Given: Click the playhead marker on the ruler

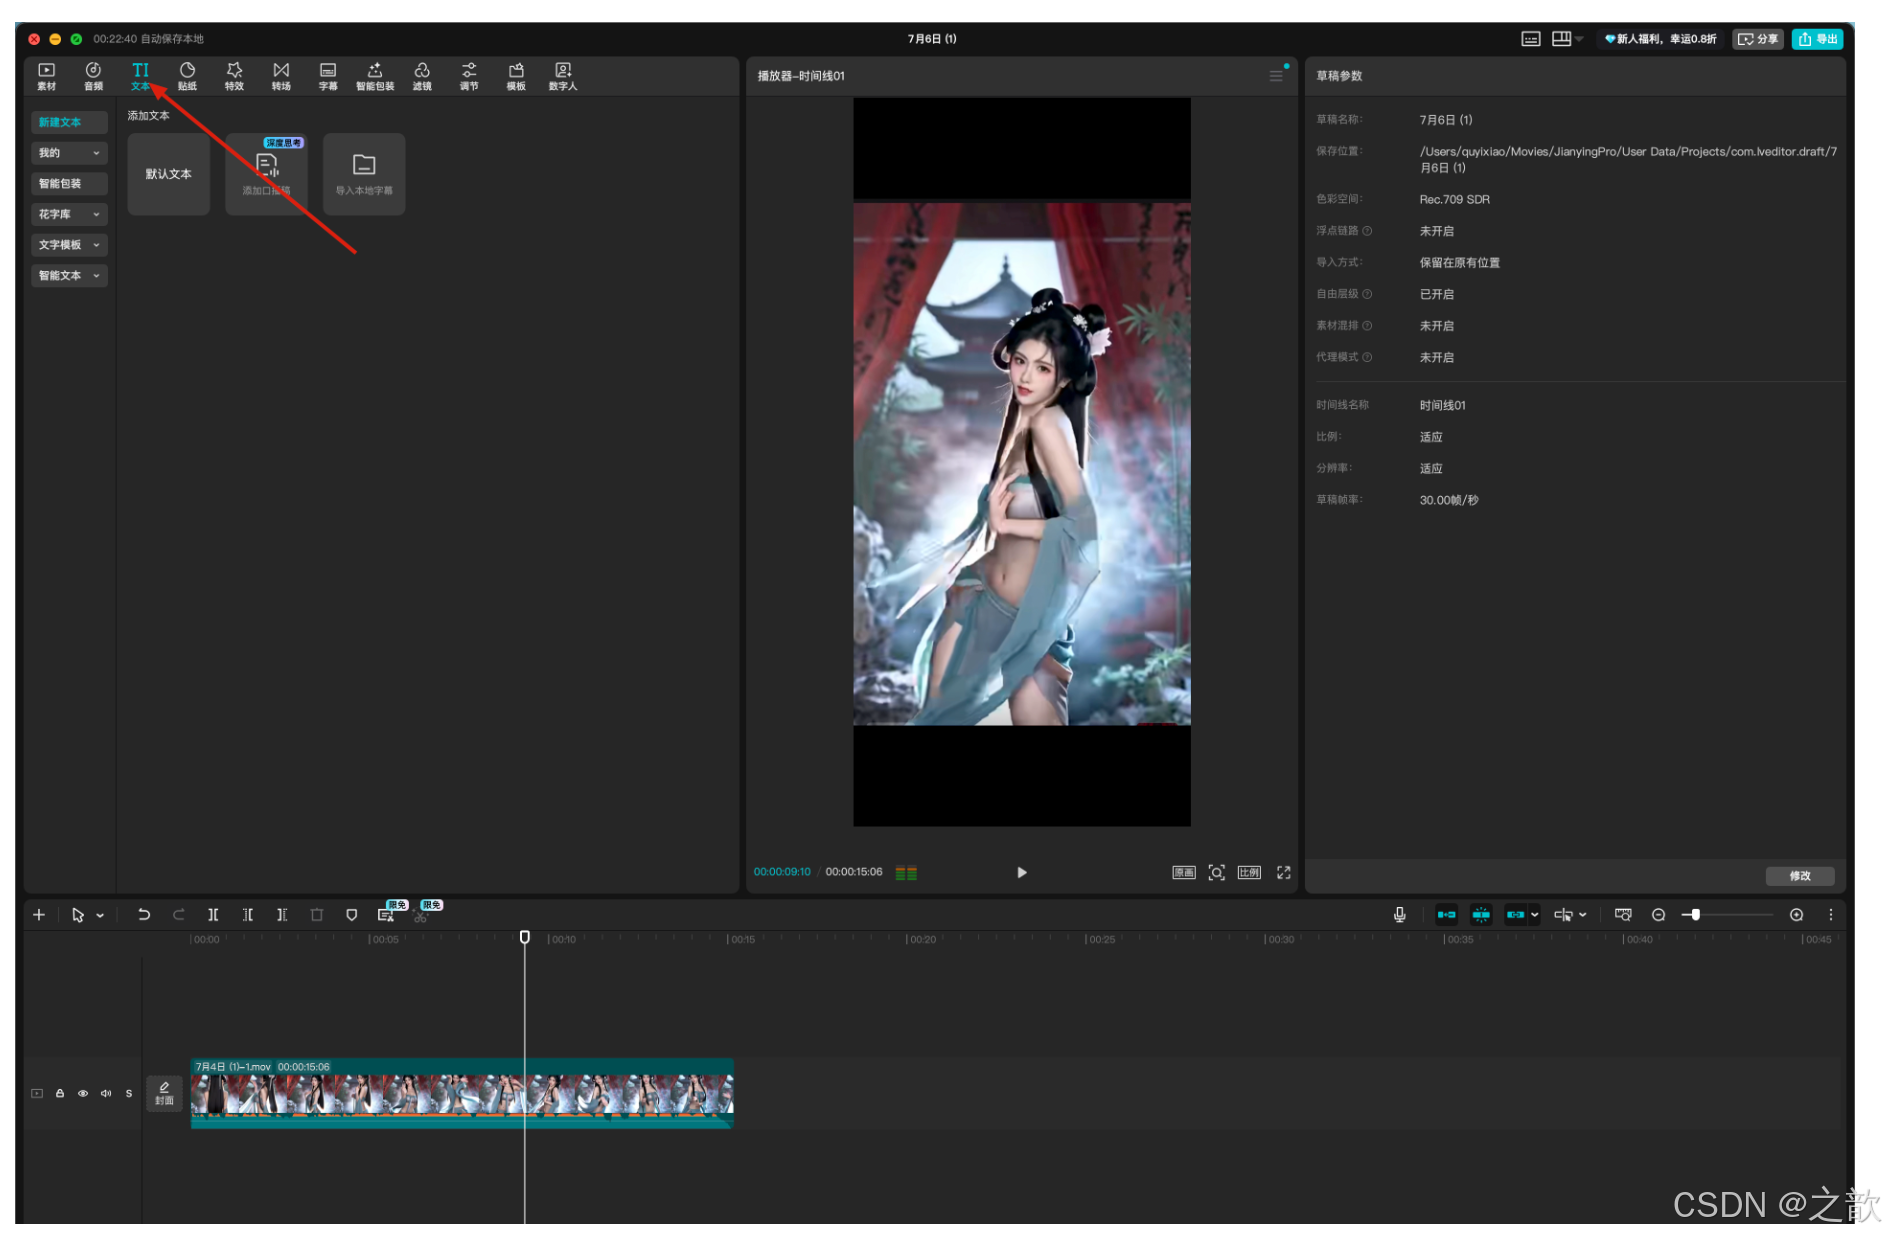Looking at the screenshot, I should 524,938.
